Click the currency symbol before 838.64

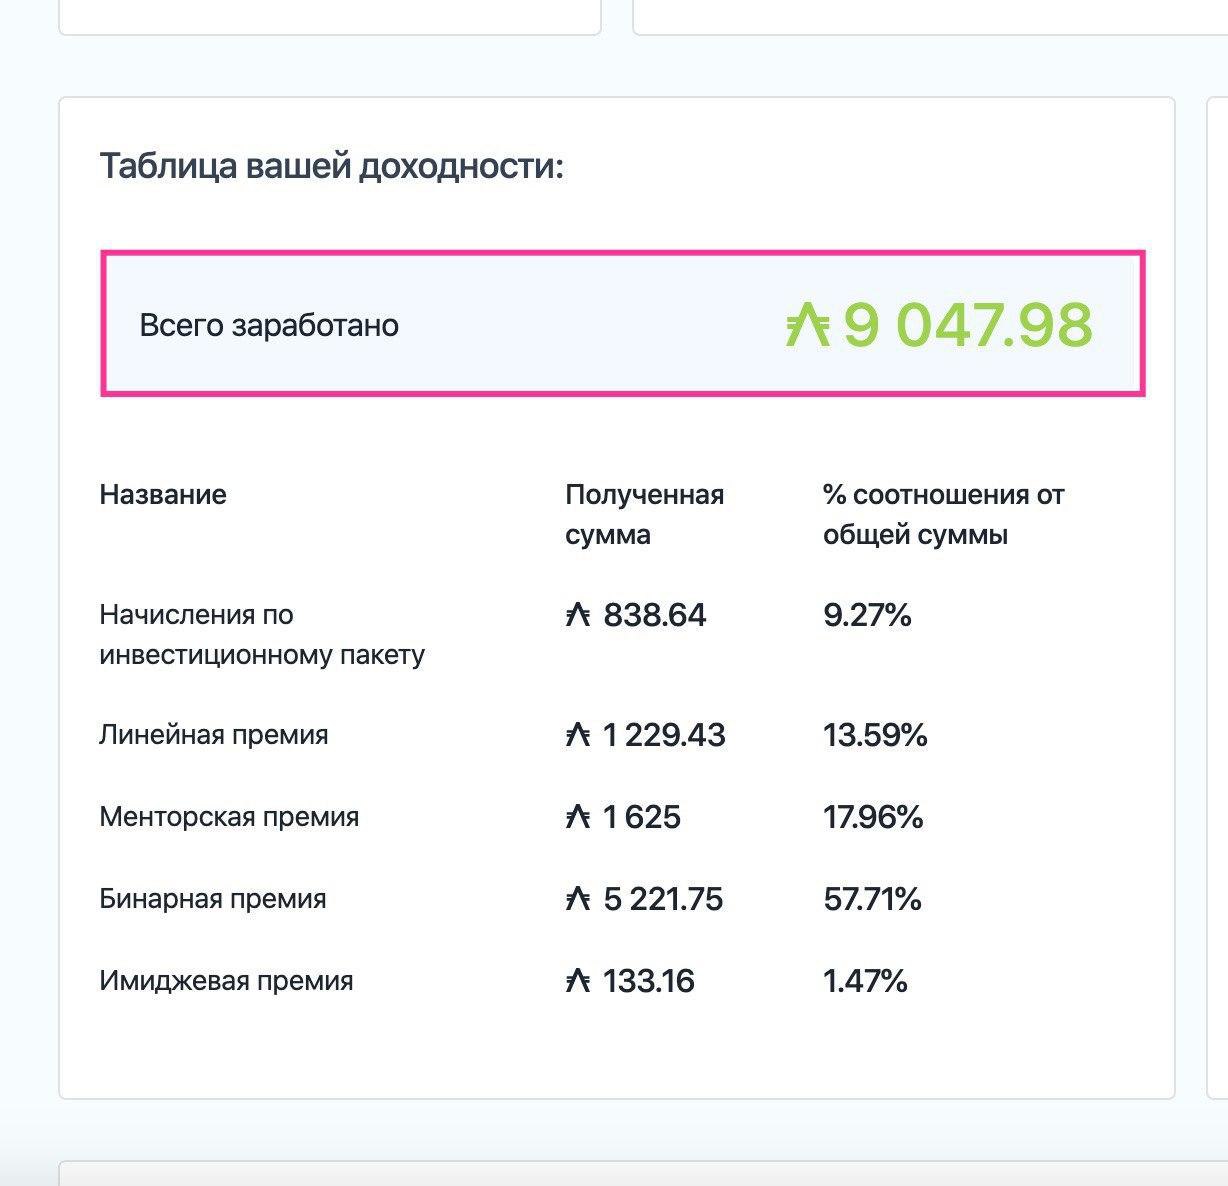tap(578, 615)
